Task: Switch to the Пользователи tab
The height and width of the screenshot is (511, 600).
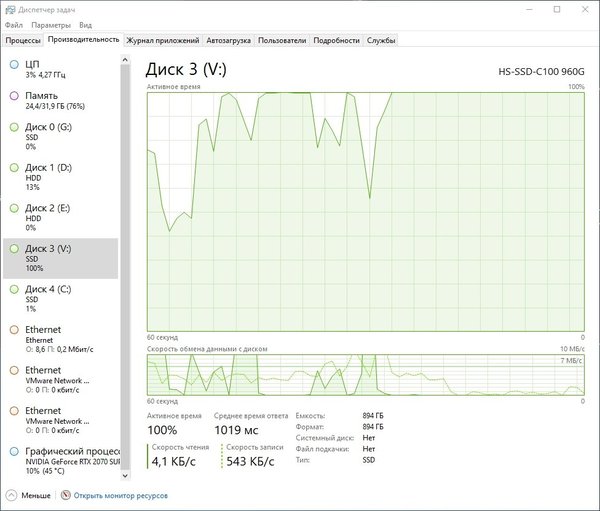Action: 282,40
